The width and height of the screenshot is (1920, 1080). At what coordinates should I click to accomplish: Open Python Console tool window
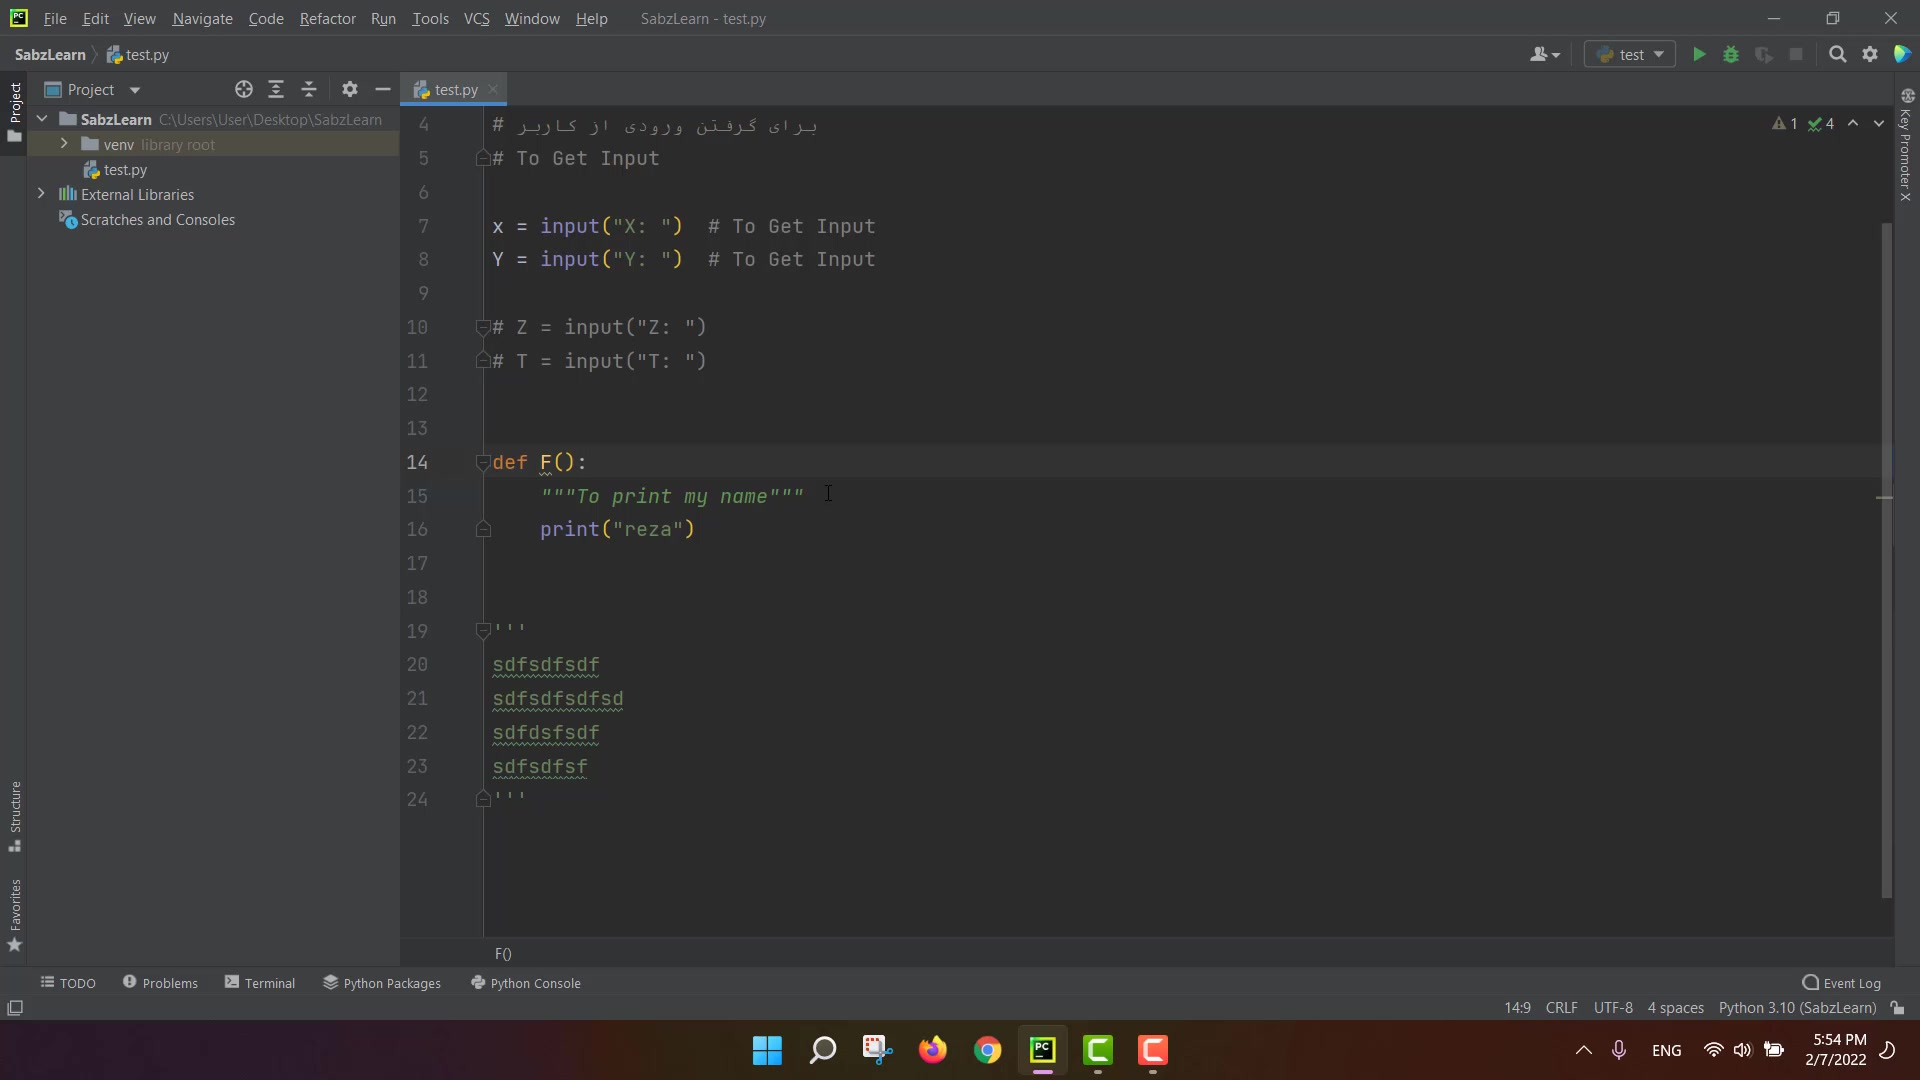(x=526, y=983)
